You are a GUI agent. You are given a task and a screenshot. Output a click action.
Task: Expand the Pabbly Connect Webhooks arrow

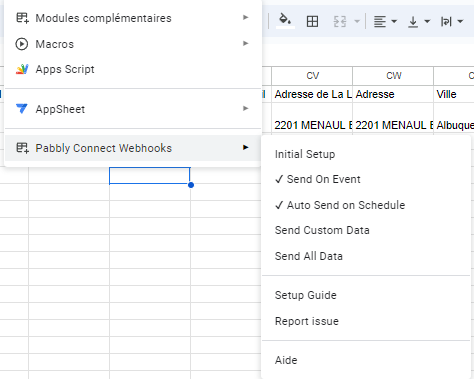246,147
